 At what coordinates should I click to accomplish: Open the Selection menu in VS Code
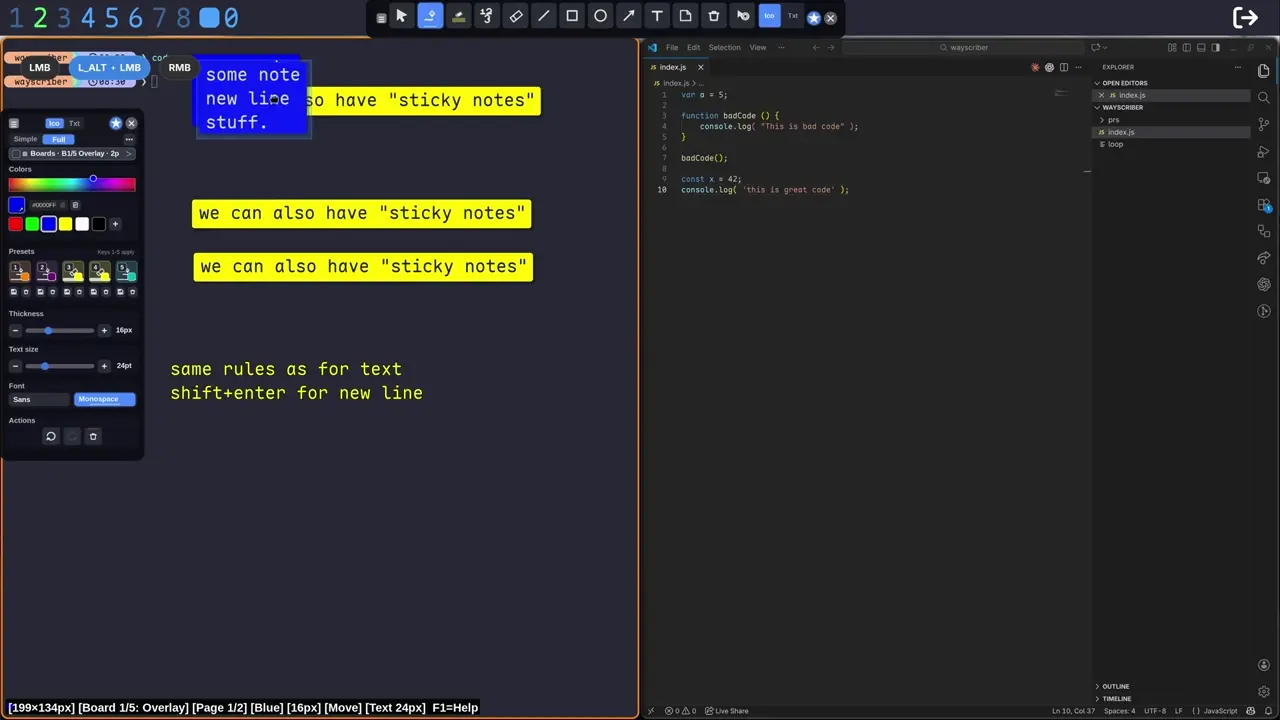point(724,47)
